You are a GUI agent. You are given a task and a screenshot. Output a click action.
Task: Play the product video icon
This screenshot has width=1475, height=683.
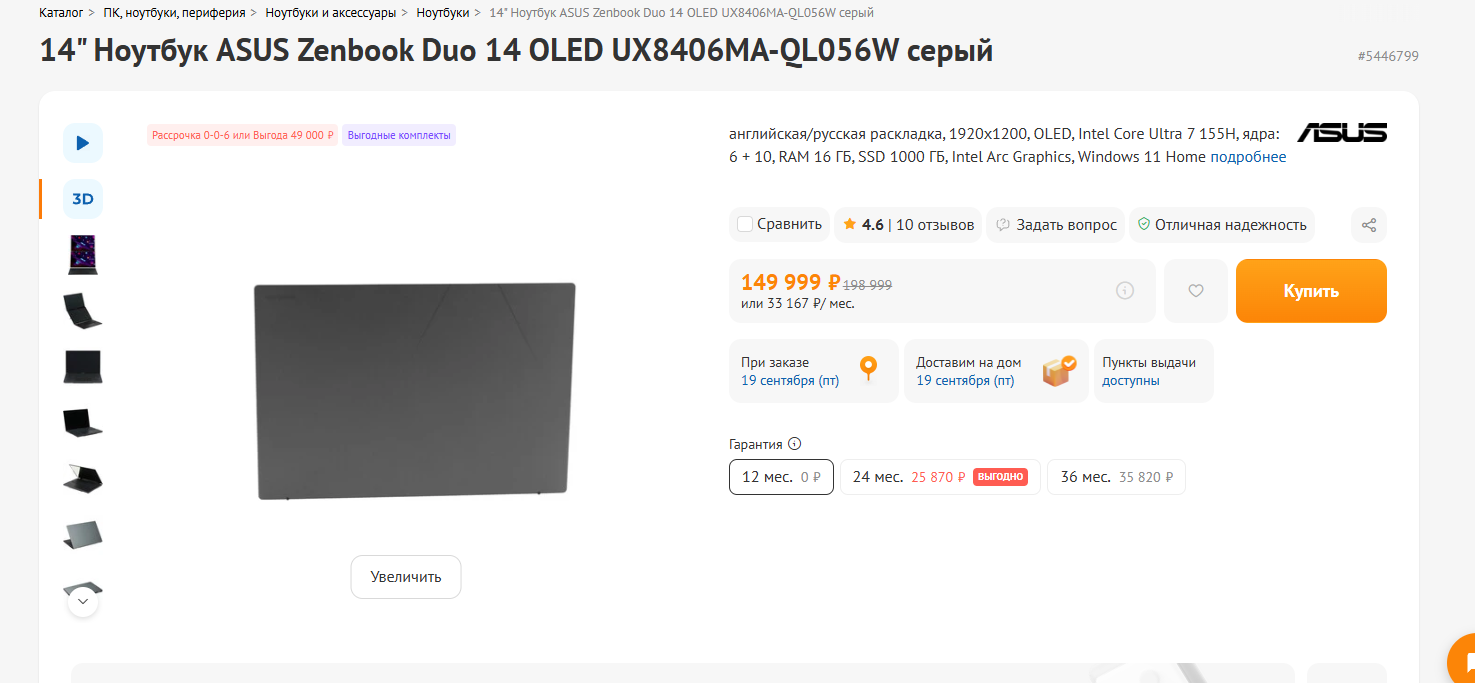[x=83, y=143]
